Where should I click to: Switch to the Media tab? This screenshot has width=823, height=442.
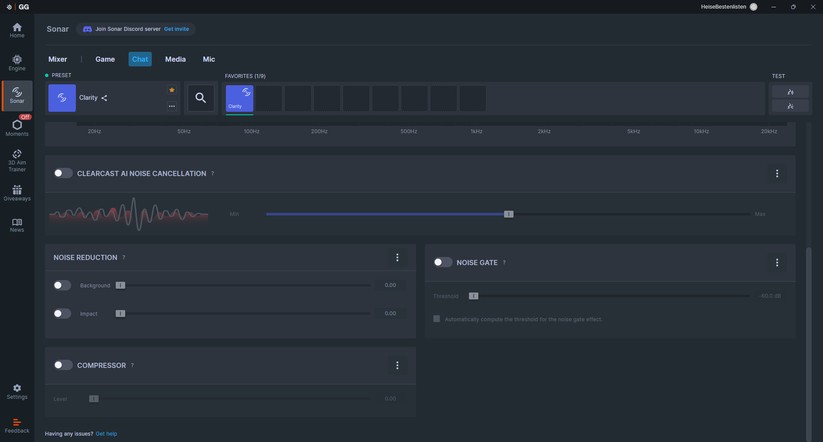pos(175,59)
